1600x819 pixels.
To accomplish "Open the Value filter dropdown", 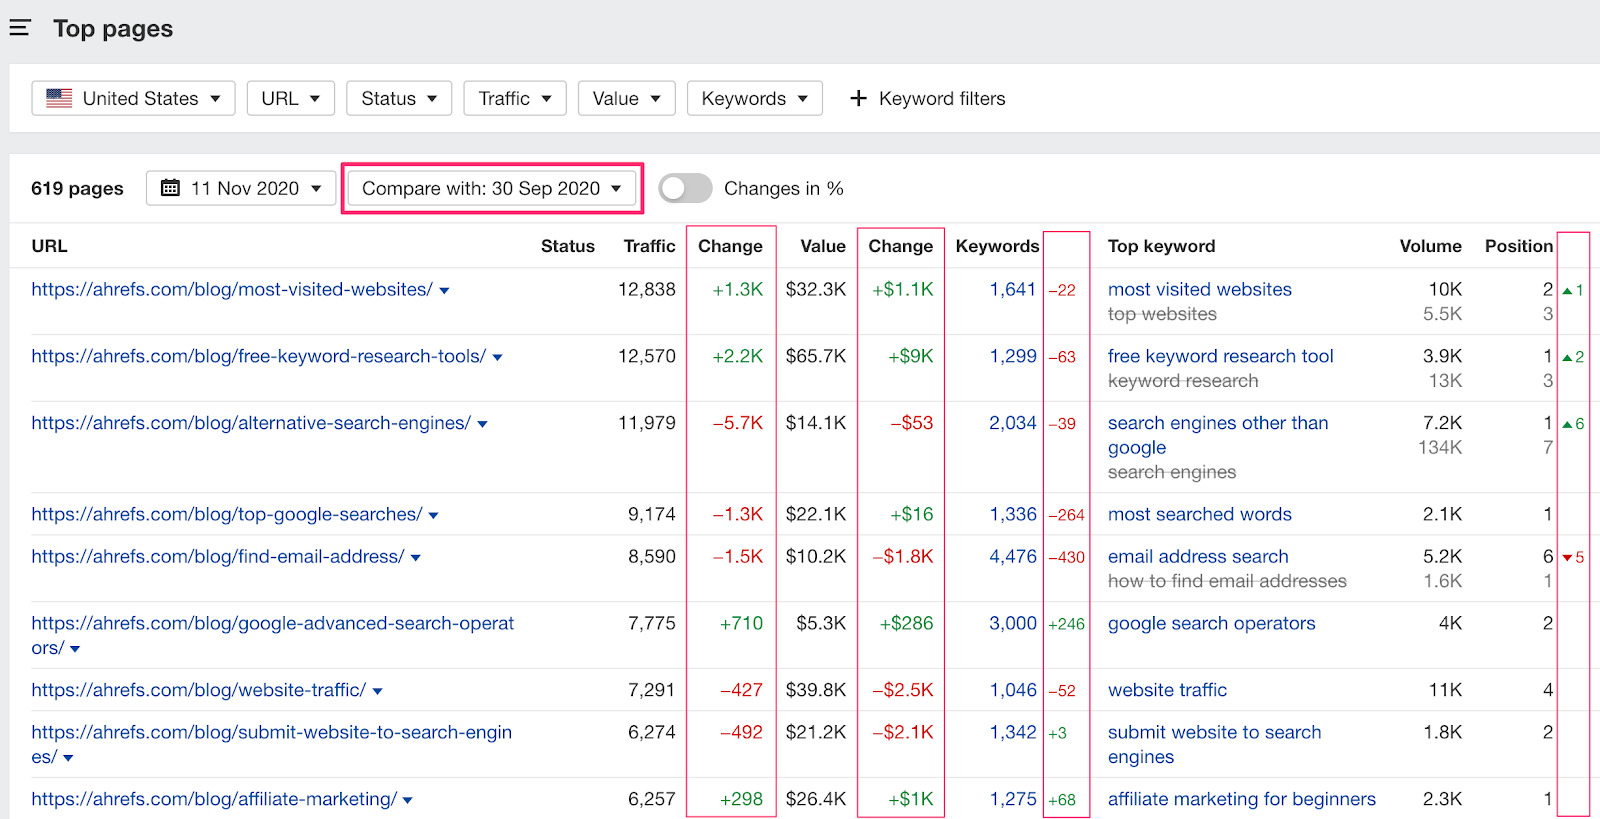I will pos(626,98).
